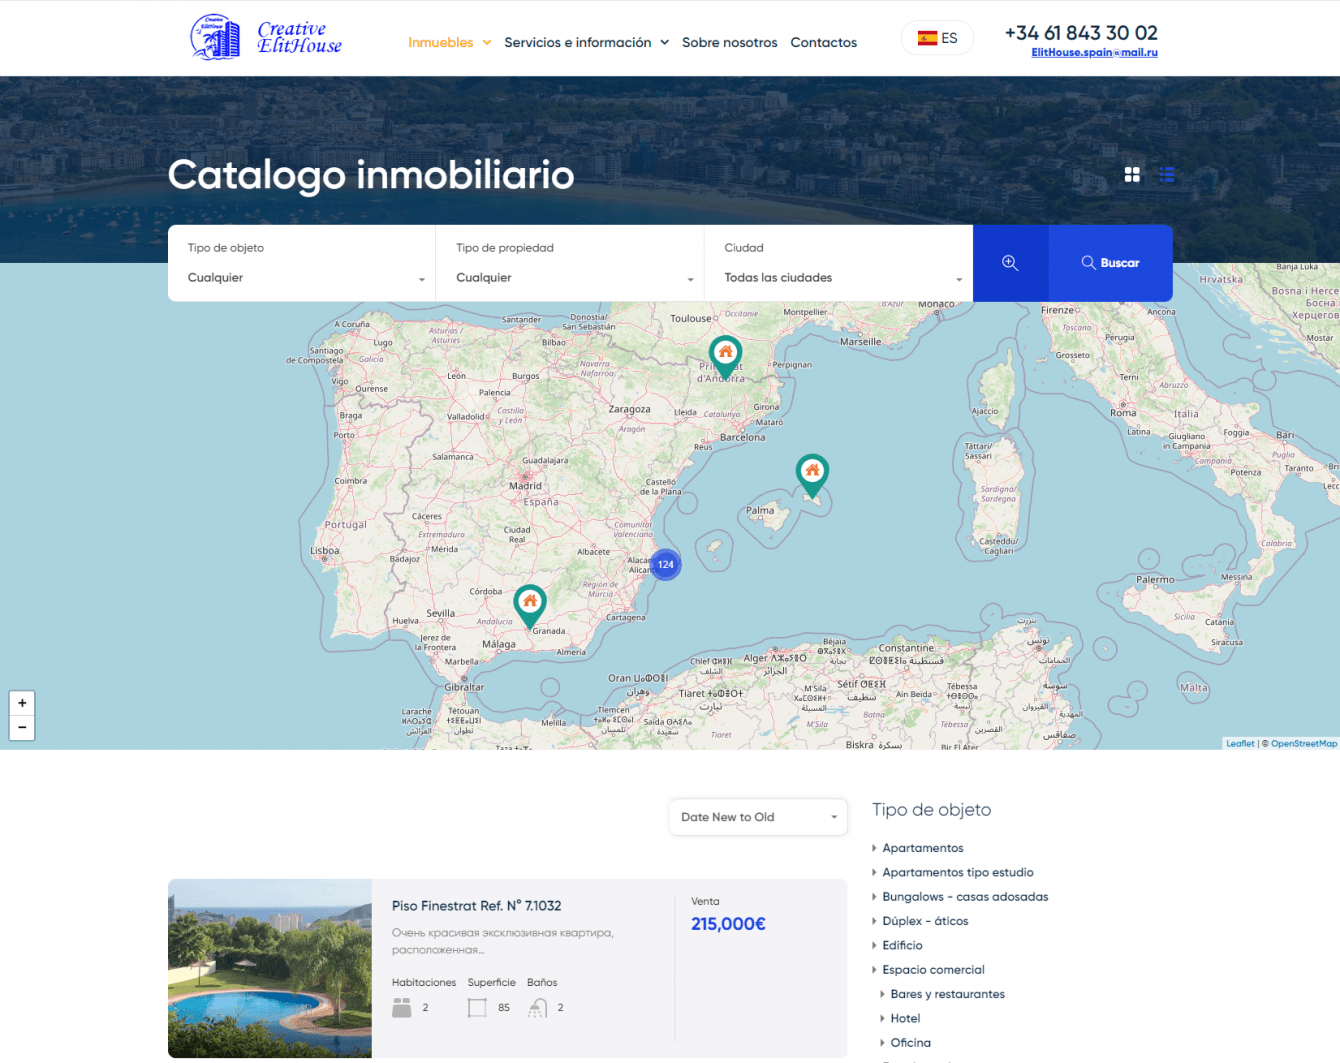Select the Edificio category
Screen dimensions: 1340x1063
click(902, 945)
